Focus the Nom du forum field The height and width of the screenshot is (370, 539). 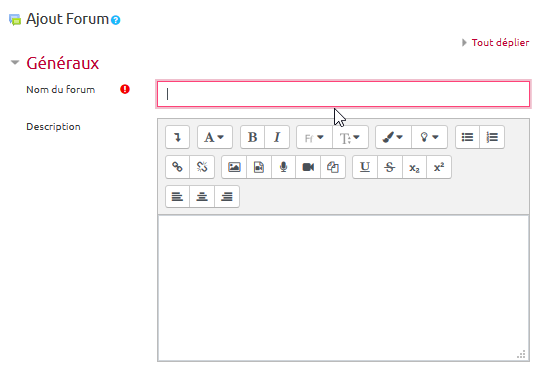(343, 94)
